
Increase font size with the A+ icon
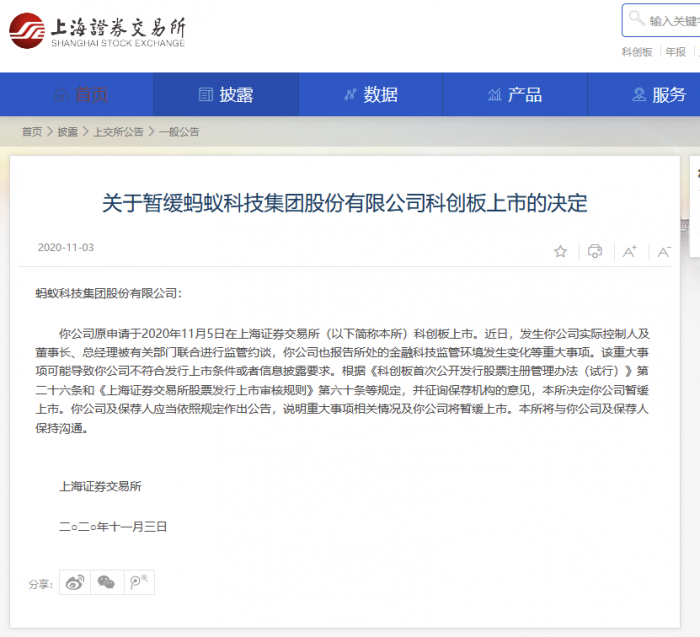(629, 252)
